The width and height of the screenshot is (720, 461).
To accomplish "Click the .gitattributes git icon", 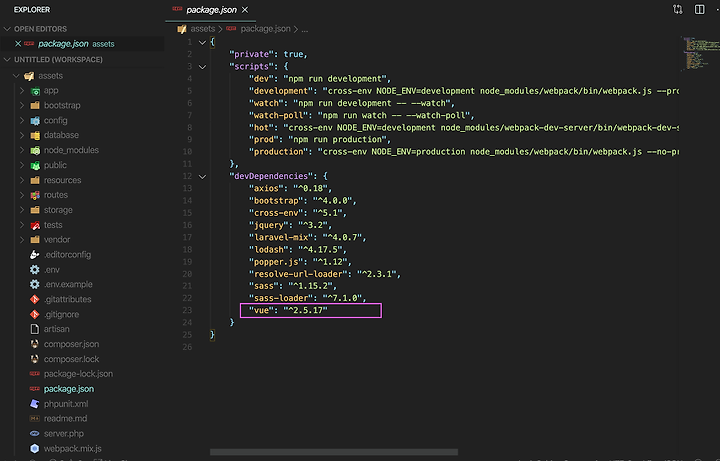I will coord(34,299).
